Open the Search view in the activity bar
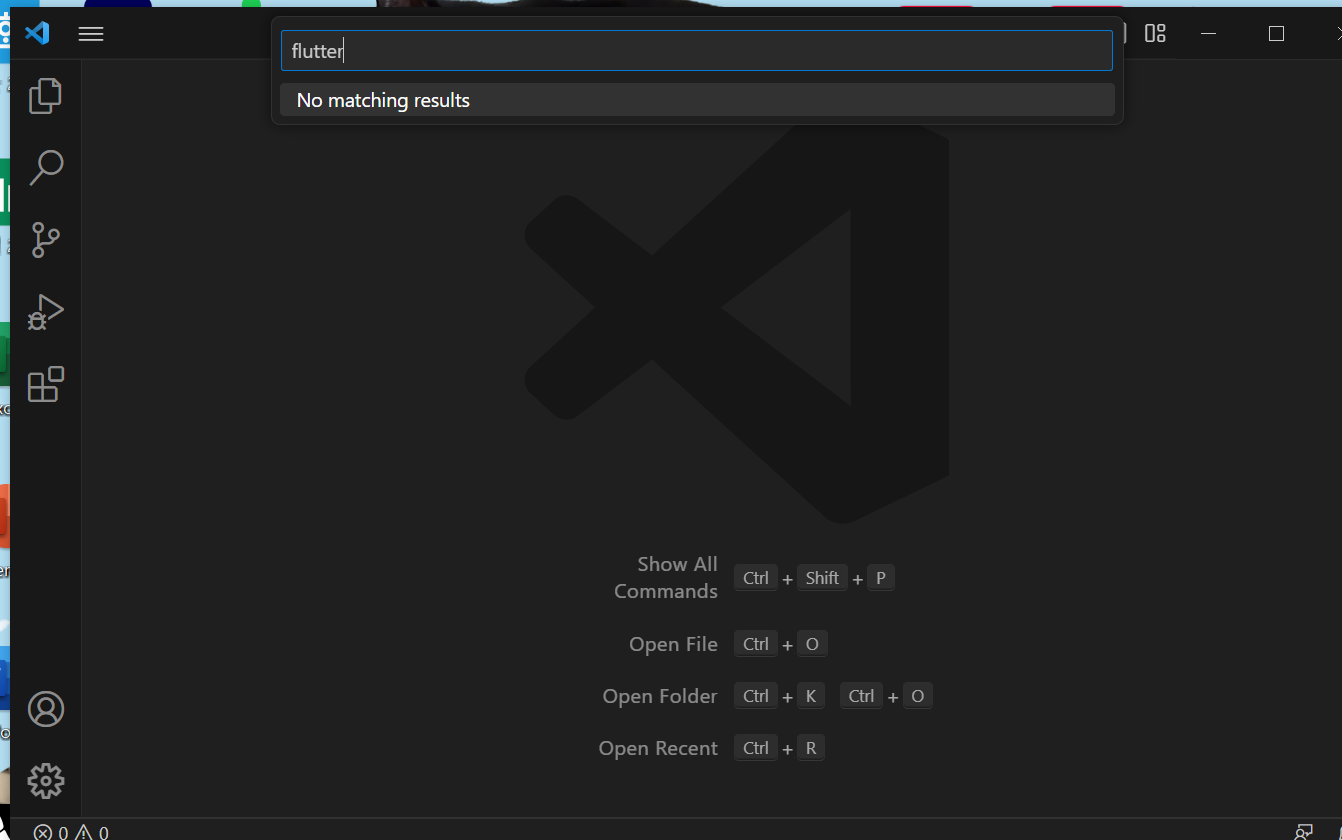Viewport: 1342px width, 840px height. click(x=46, y=168)
